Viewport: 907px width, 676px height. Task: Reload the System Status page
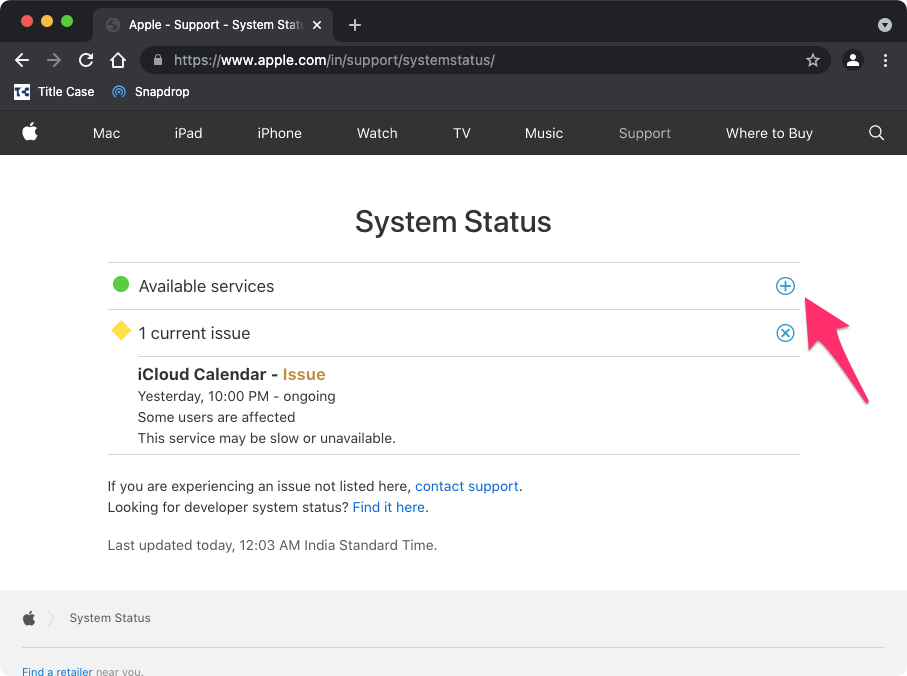[x=86, y=60]
